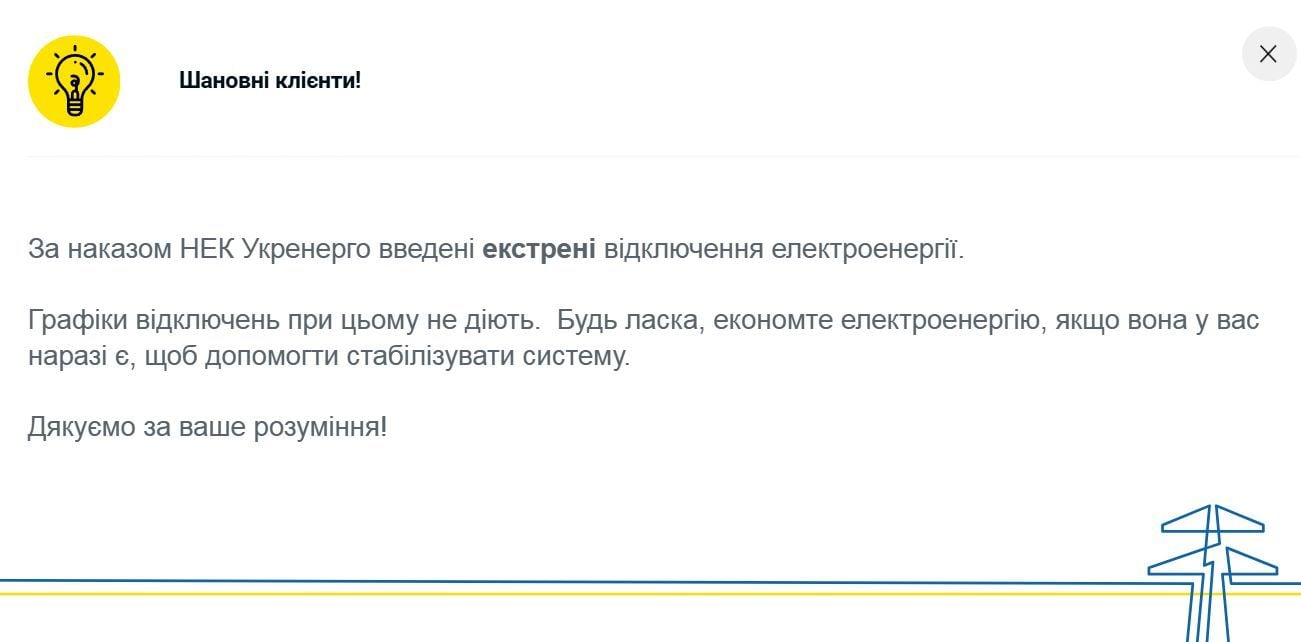
Task: Click the phrase "стабілізувати систему"
Action: [502, 357]
